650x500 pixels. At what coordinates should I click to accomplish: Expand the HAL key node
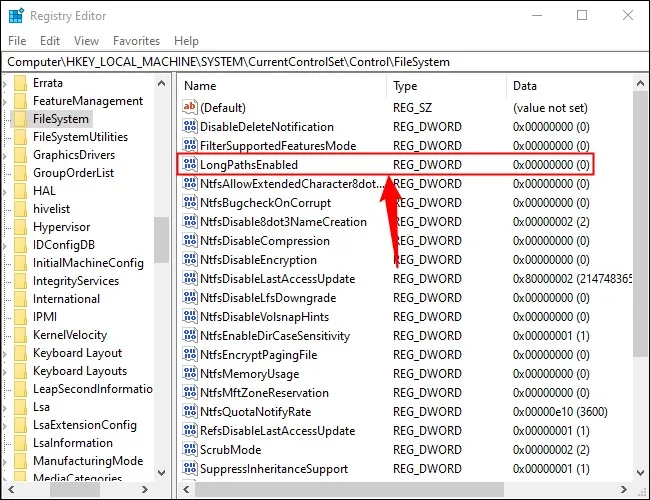5,191
